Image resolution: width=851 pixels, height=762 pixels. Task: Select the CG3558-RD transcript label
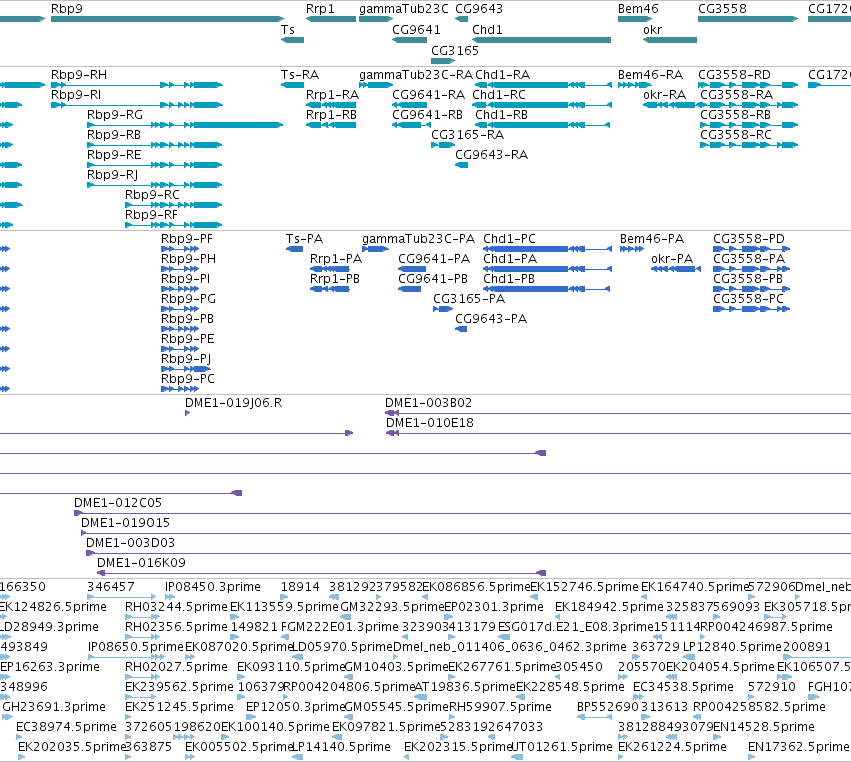pos(734,74)
